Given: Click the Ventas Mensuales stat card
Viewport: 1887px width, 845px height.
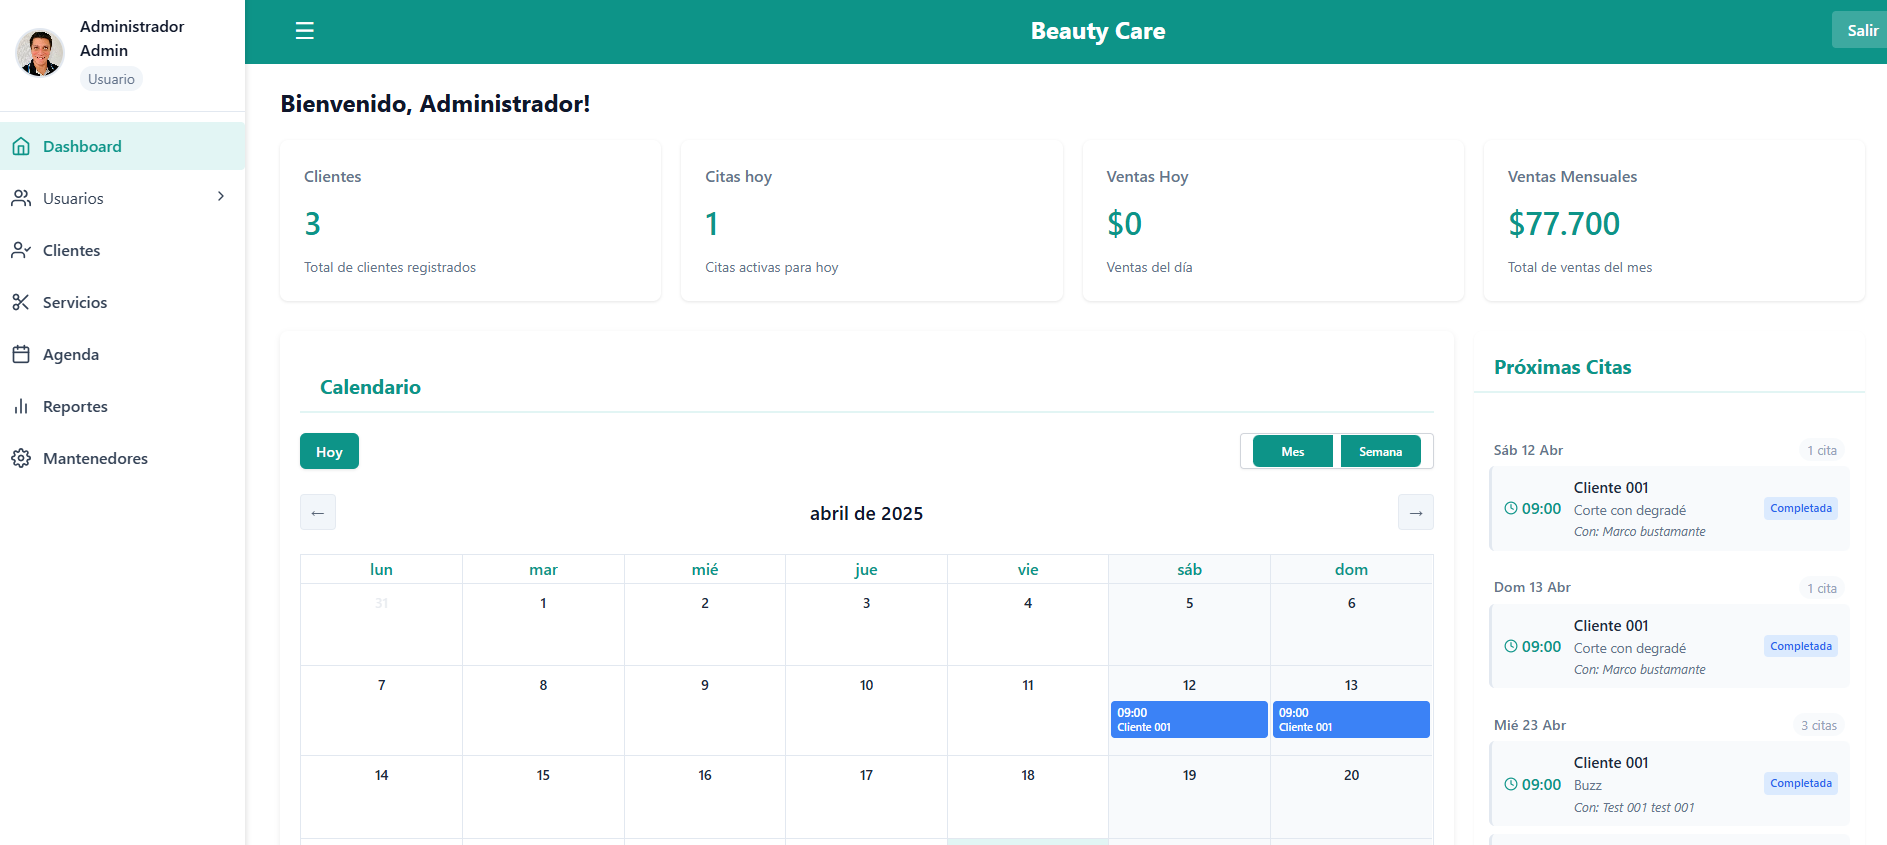Looking at the screenshot, I should [1674, 220].
